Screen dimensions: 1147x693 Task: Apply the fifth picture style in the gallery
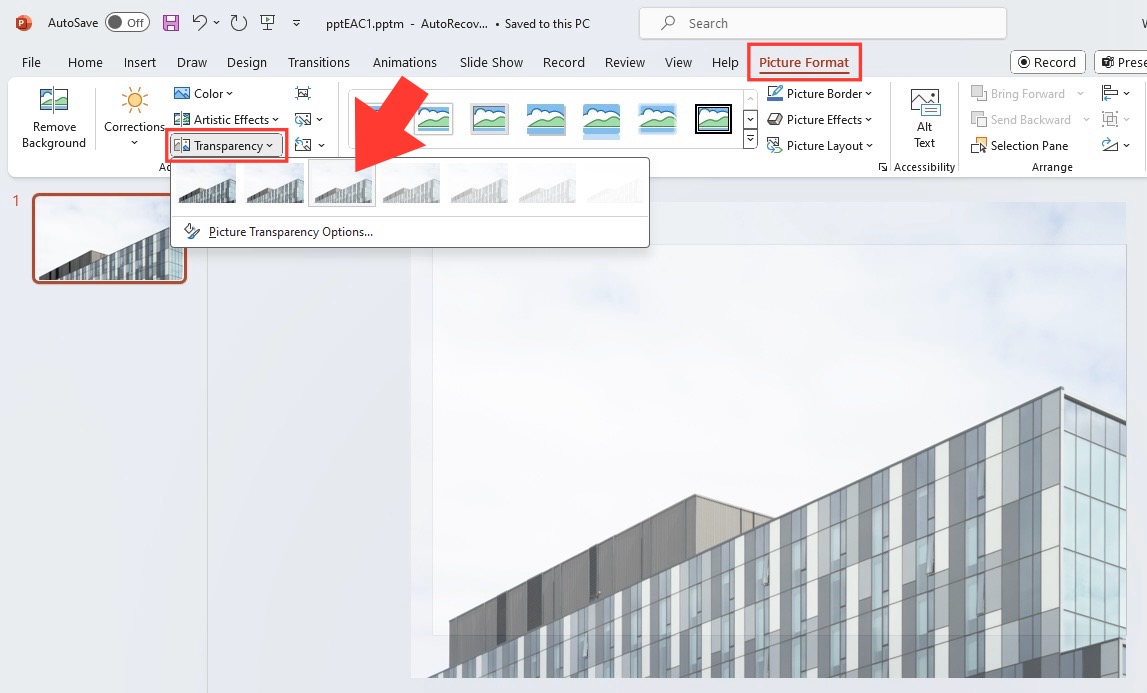click(x=601, y=120)
